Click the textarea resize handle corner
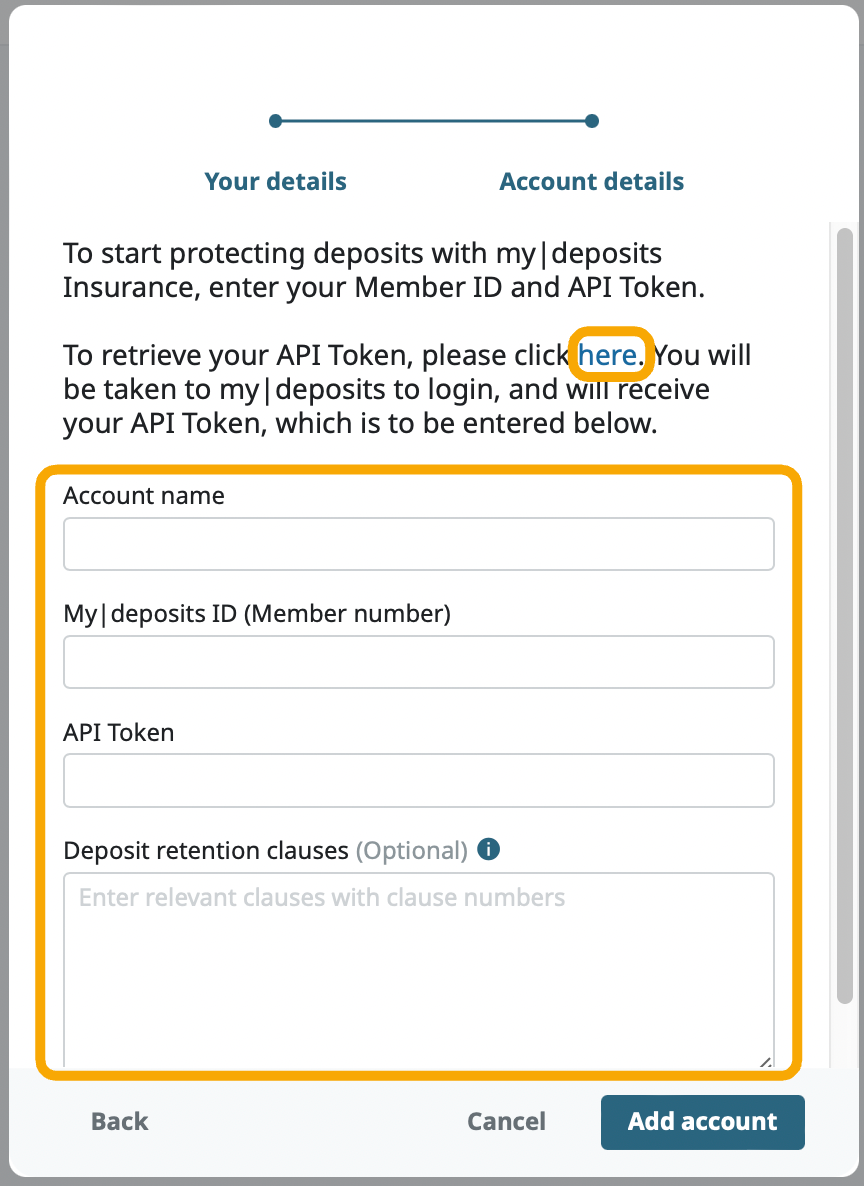Image resolution: width=864 pixels, height=1186 pixels. pyautogui.click(x=765, y=1063)
